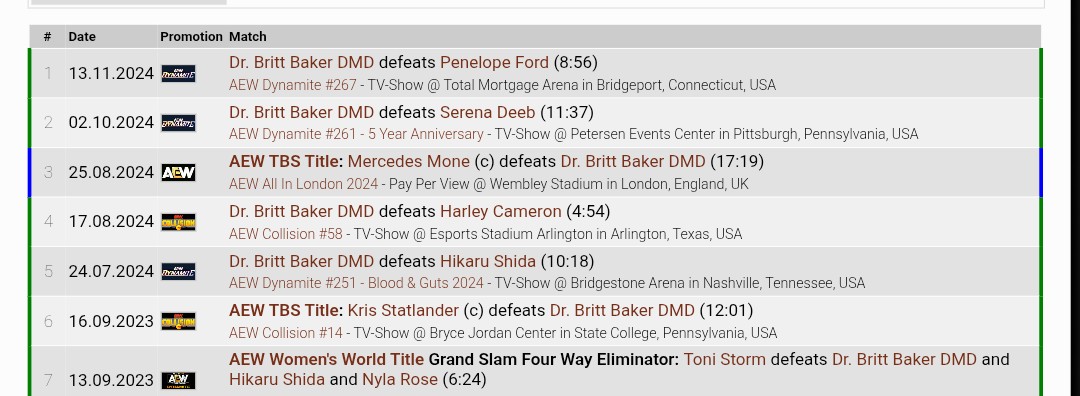Image resolution: width=1080 pixels, height=396 pixels.
Task: Open AEW Dynamite #261 - 5 Year Anniversary
Action: (x=356, y=134)
